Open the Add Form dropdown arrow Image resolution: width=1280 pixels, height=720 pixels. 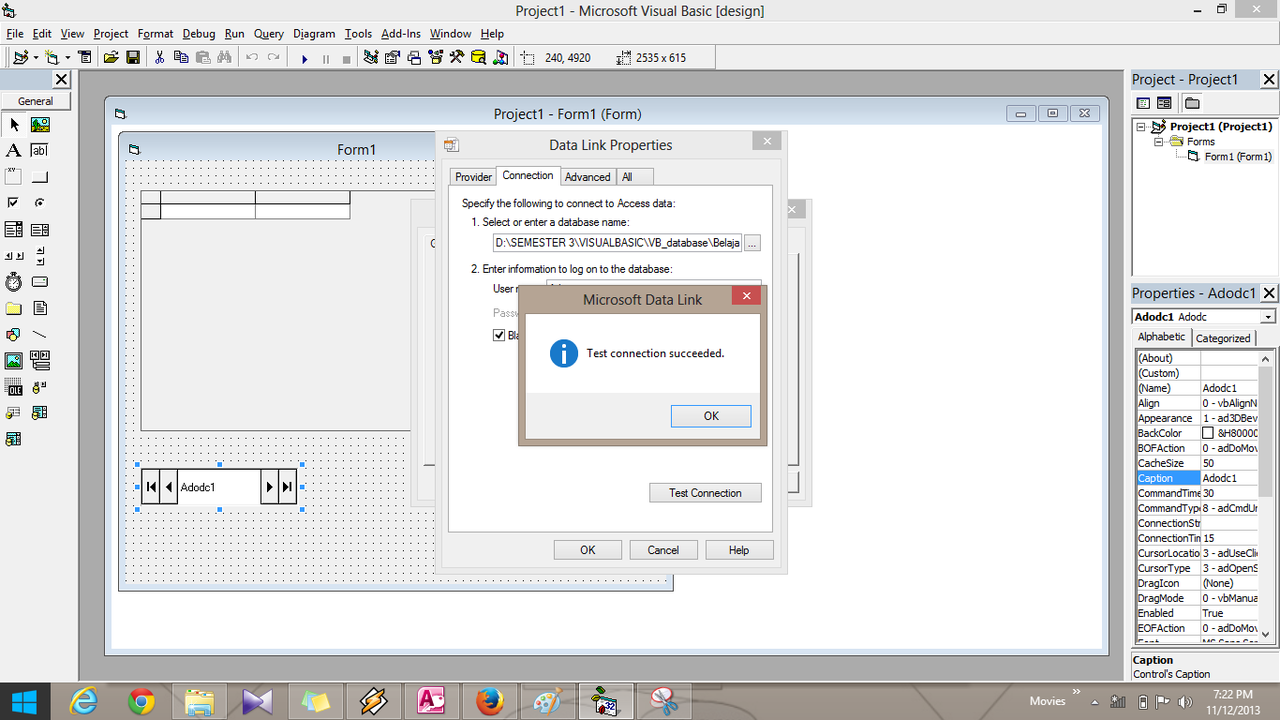(68, 58)
